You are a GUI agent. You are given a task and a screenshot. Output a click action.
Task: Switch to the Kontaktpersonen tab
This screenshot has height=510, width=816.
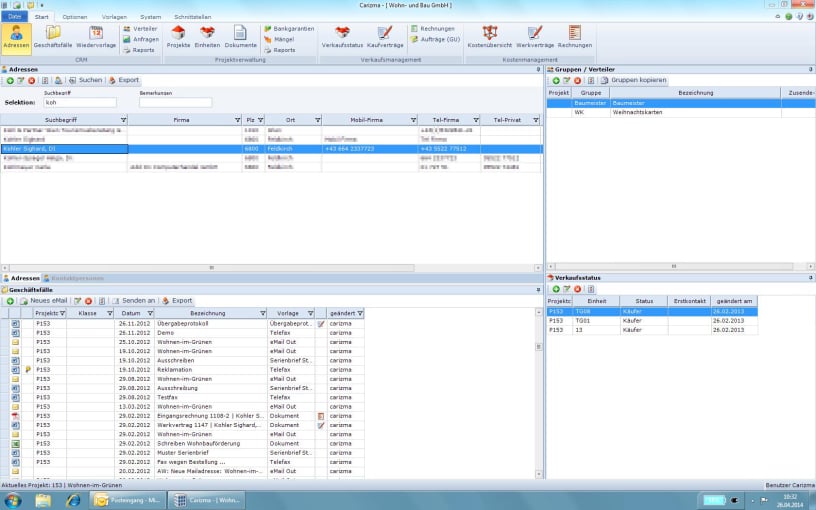pyautogui.click(x=76, y=278)
